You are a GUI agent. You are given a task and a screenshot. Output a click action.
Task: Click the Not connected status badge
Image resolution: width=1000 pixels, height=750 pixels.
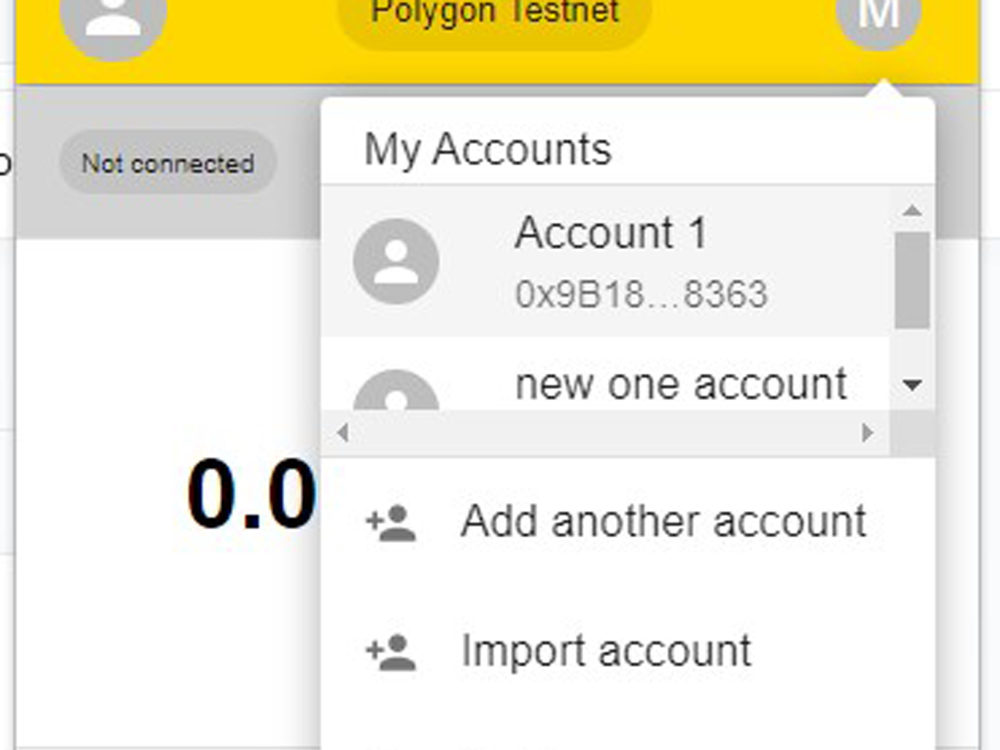tap(168, 163)
